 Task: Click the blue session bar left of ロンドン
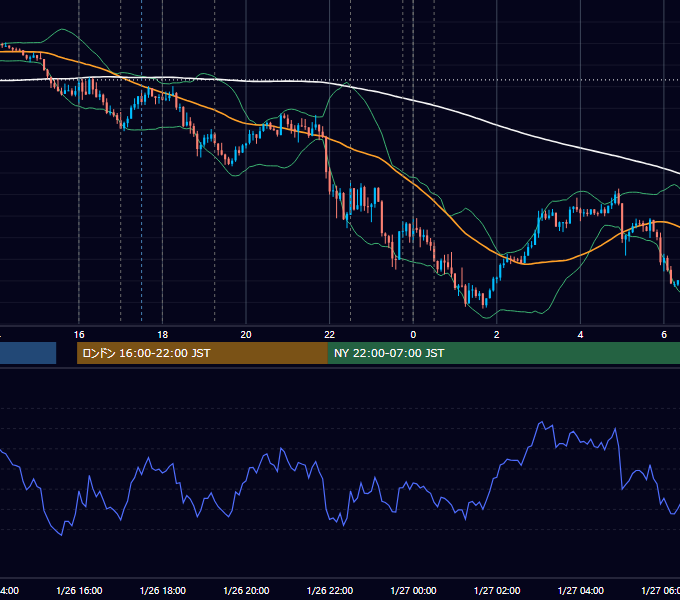28,353
